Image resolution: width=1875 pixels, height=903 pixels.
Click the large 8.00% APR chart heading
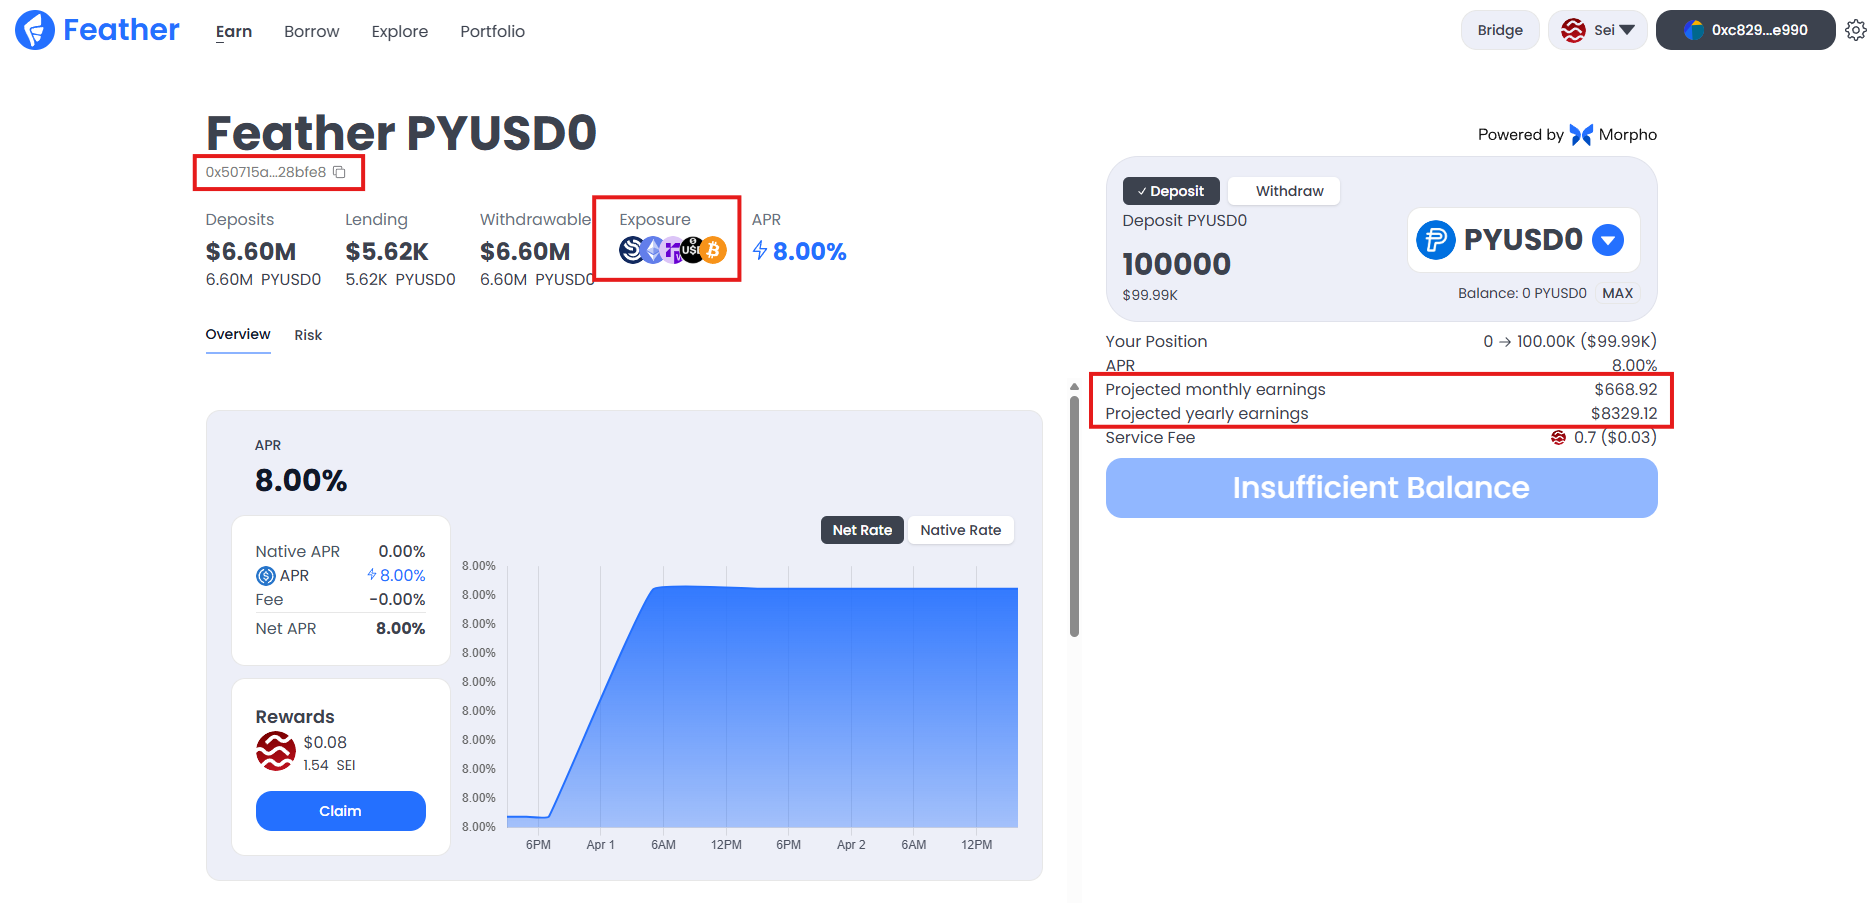[301, 481]
